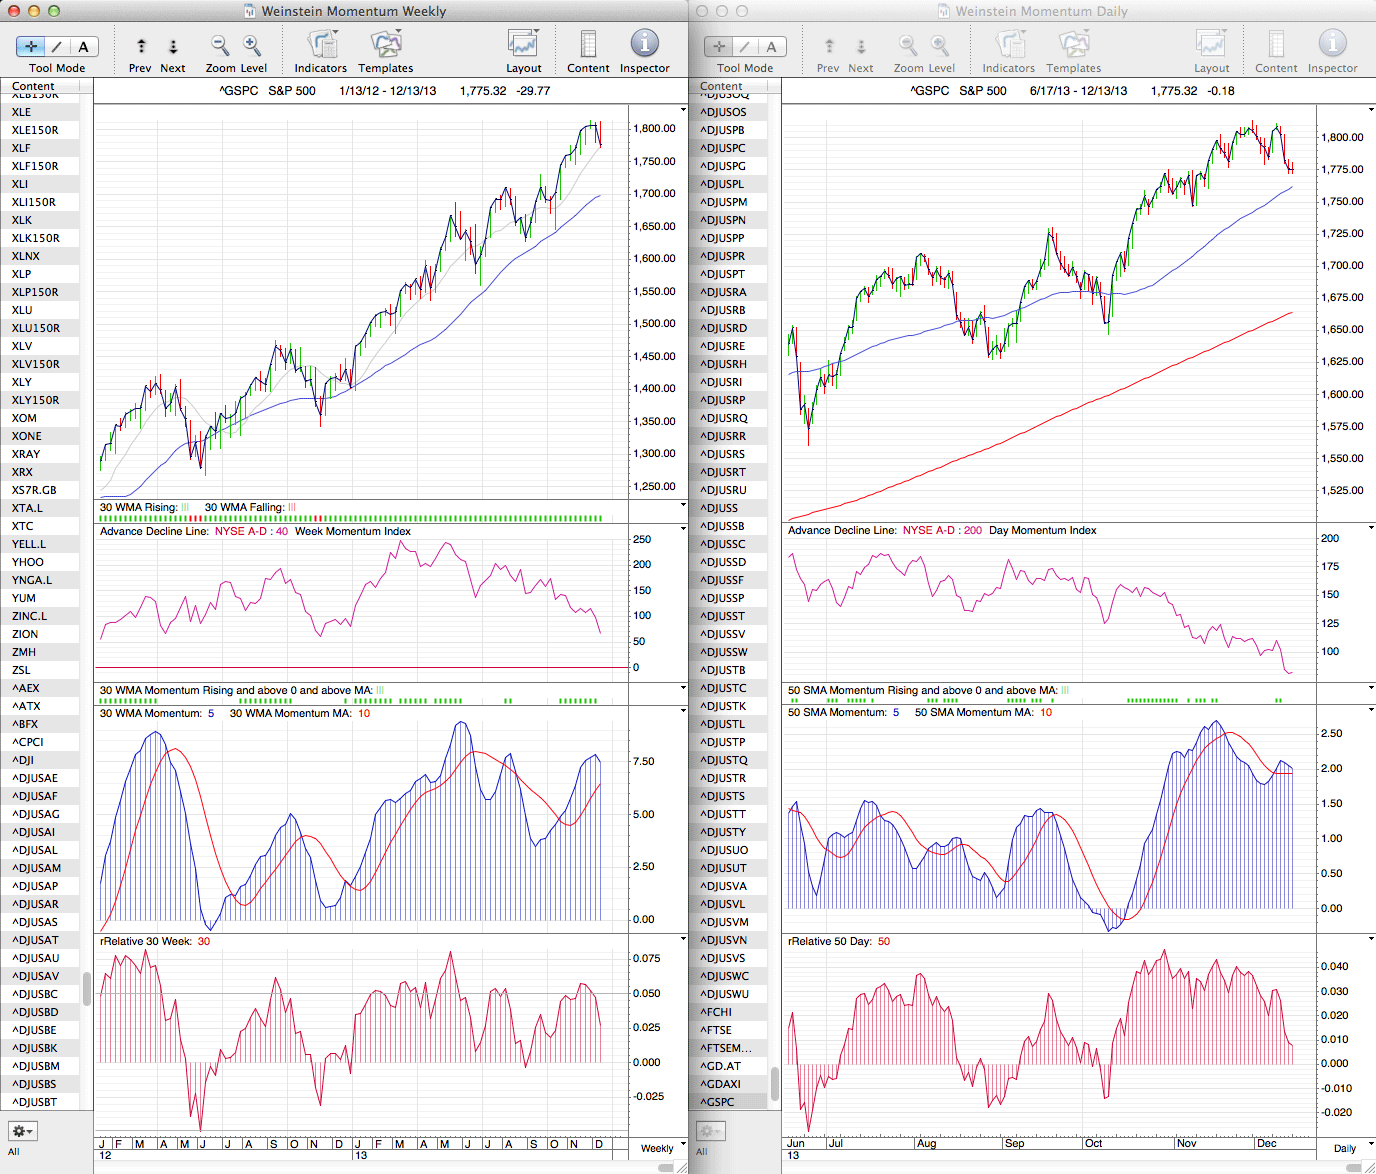Zoom out the Daily chart

pos(908,46)
